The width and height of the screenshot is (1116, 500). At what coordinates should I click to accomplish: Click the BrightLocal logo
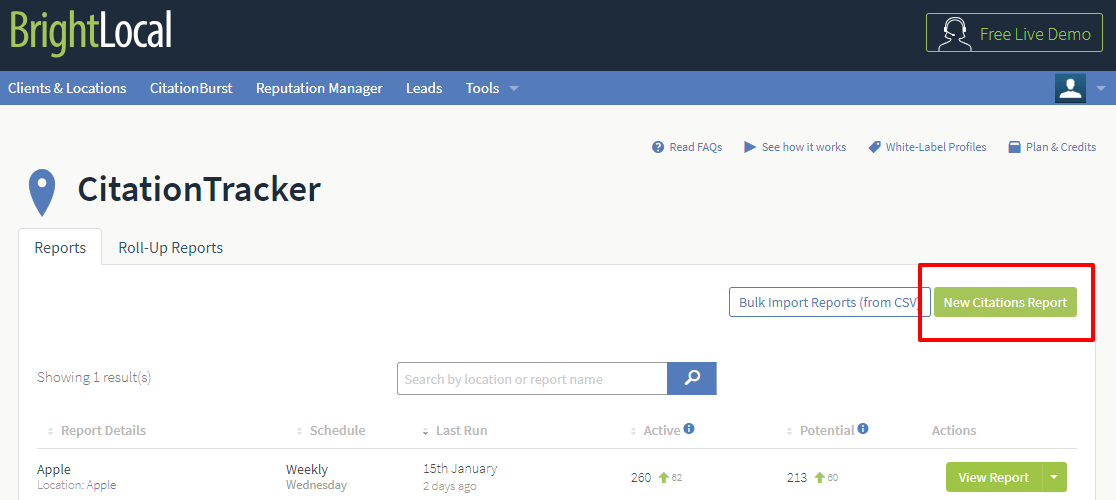(x=91, y=31)
